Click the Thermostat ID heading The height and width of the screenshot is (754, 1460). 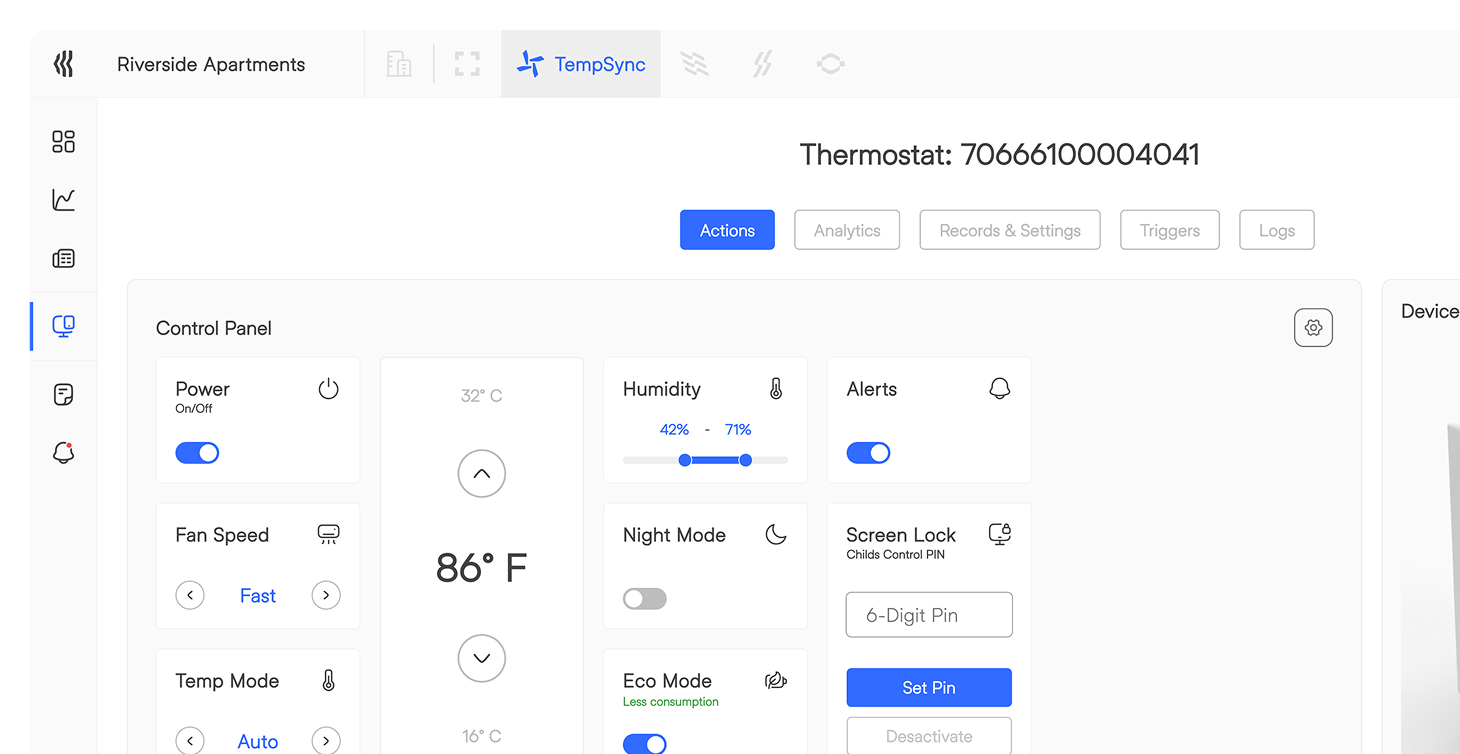(x=1000, y=155)
